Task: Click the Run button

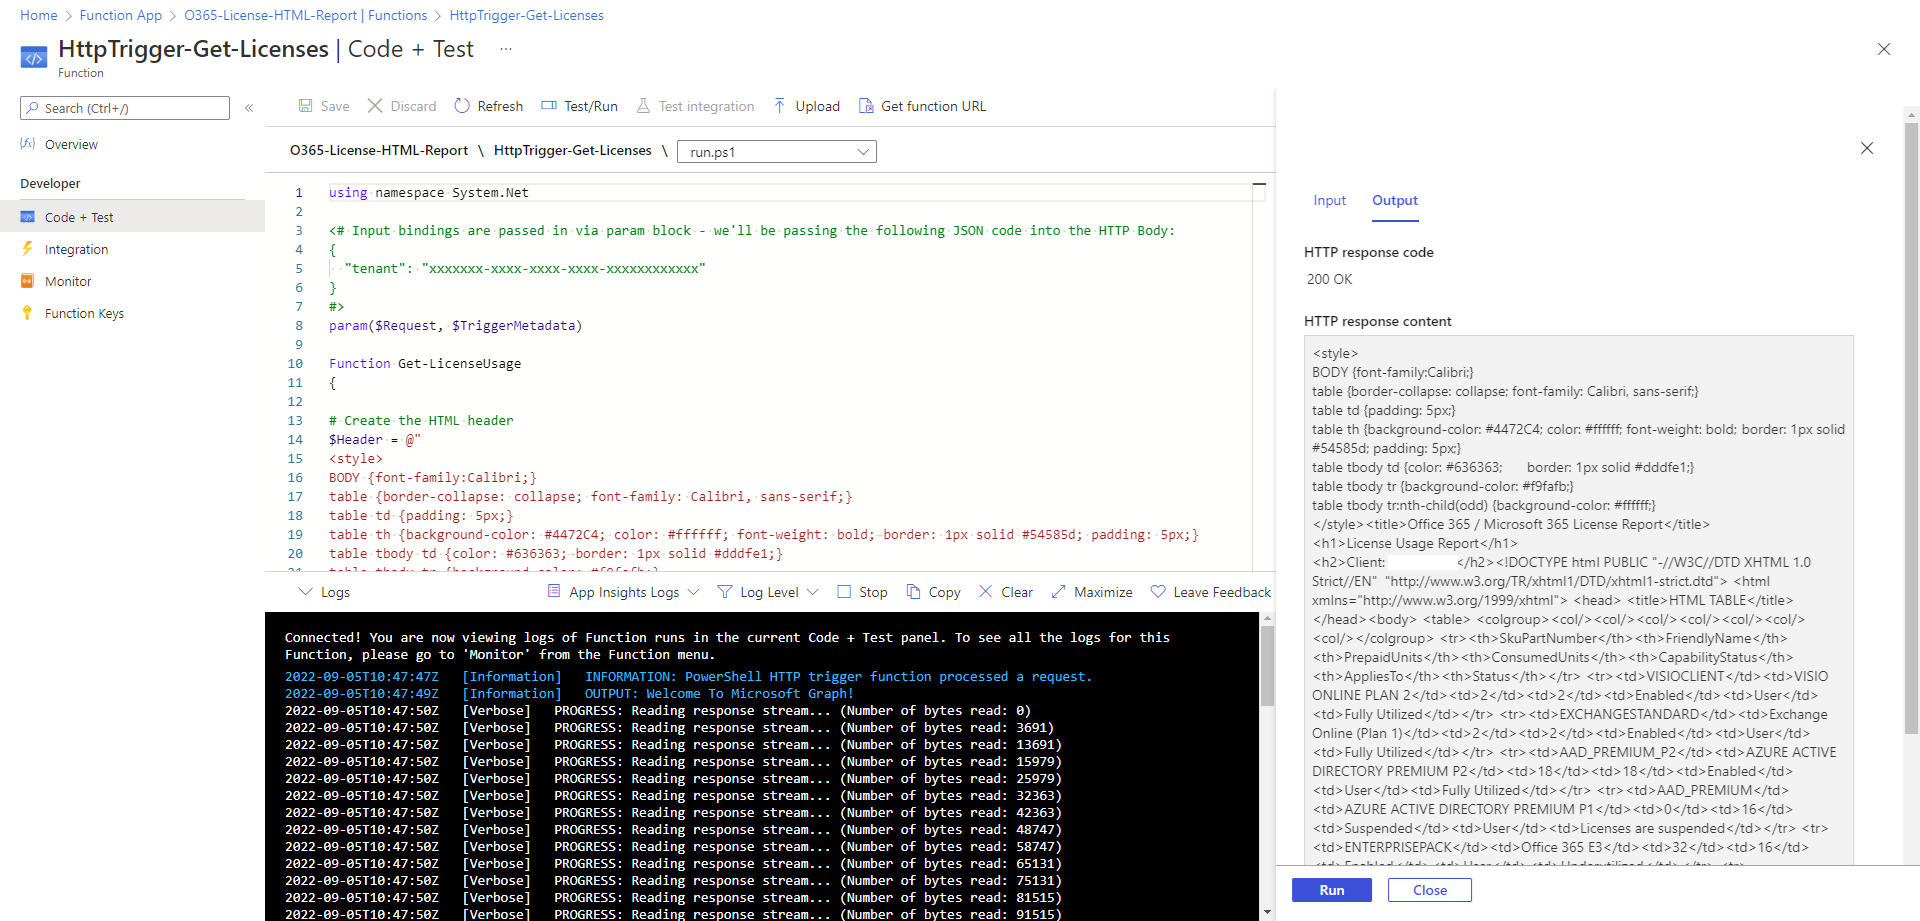Action: (x=1332, y=890)
